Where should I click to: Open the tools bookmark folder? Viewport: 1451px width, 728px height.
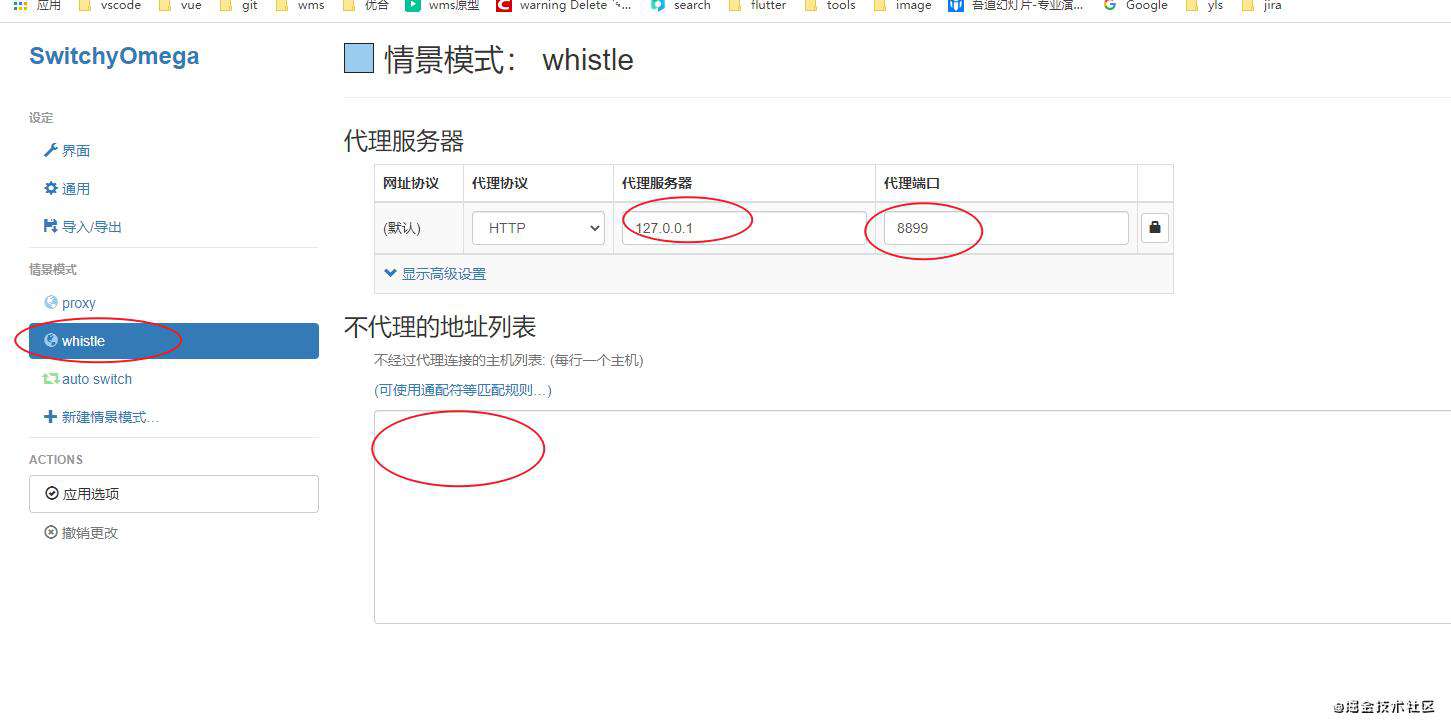(831, 5)
